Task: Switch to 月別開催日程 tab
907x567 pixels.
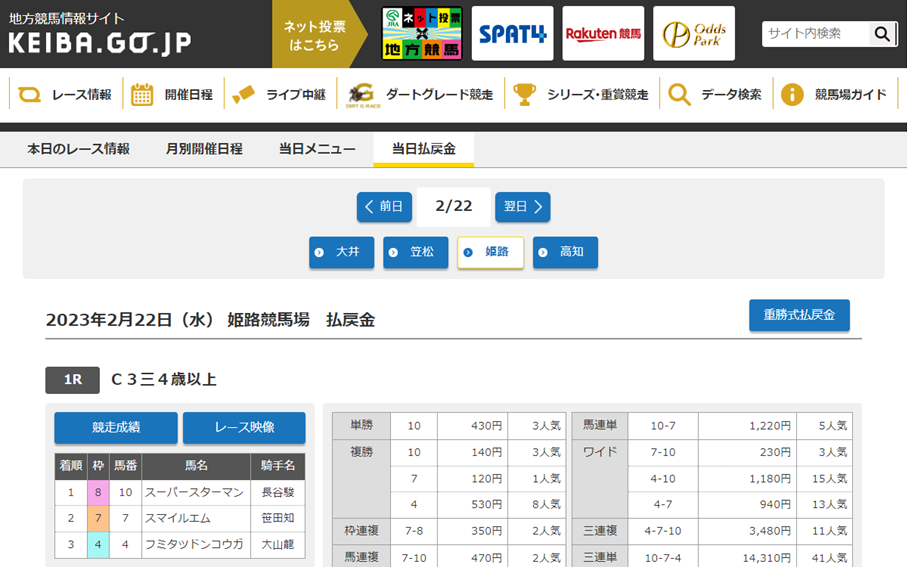Action: tap(204, 149)
